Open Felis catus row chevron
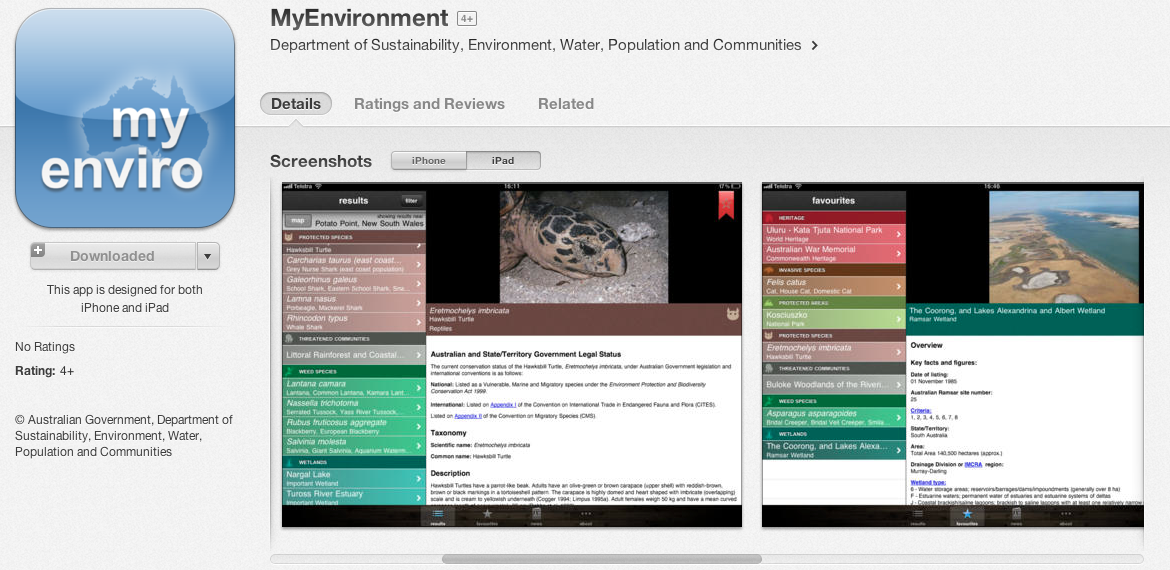 tap(898, 286)
